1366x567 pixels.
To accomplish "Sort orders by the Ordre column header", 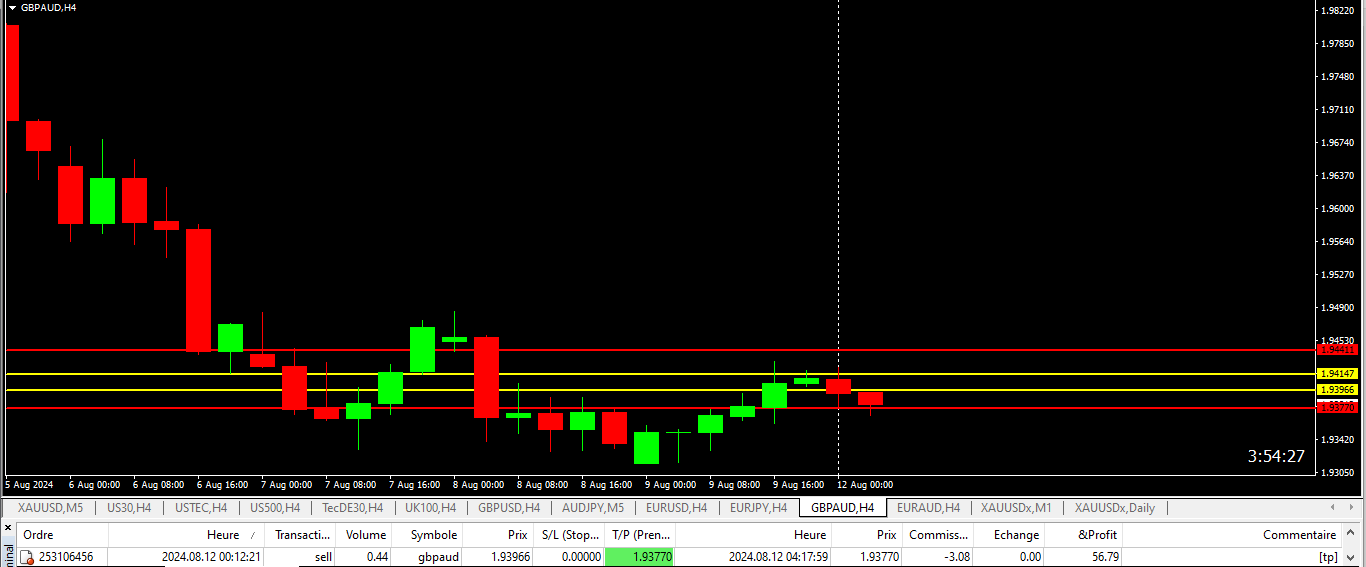I will [x=38, y=535].
